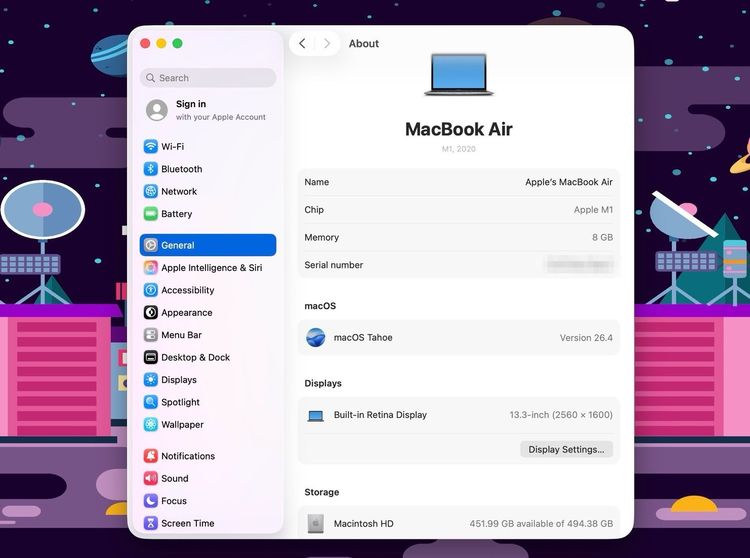Click the 8 GB memory value
Image resolution: width=750 pixels, height=558 pixels.
pyautogui.click(x=602, y=238)
